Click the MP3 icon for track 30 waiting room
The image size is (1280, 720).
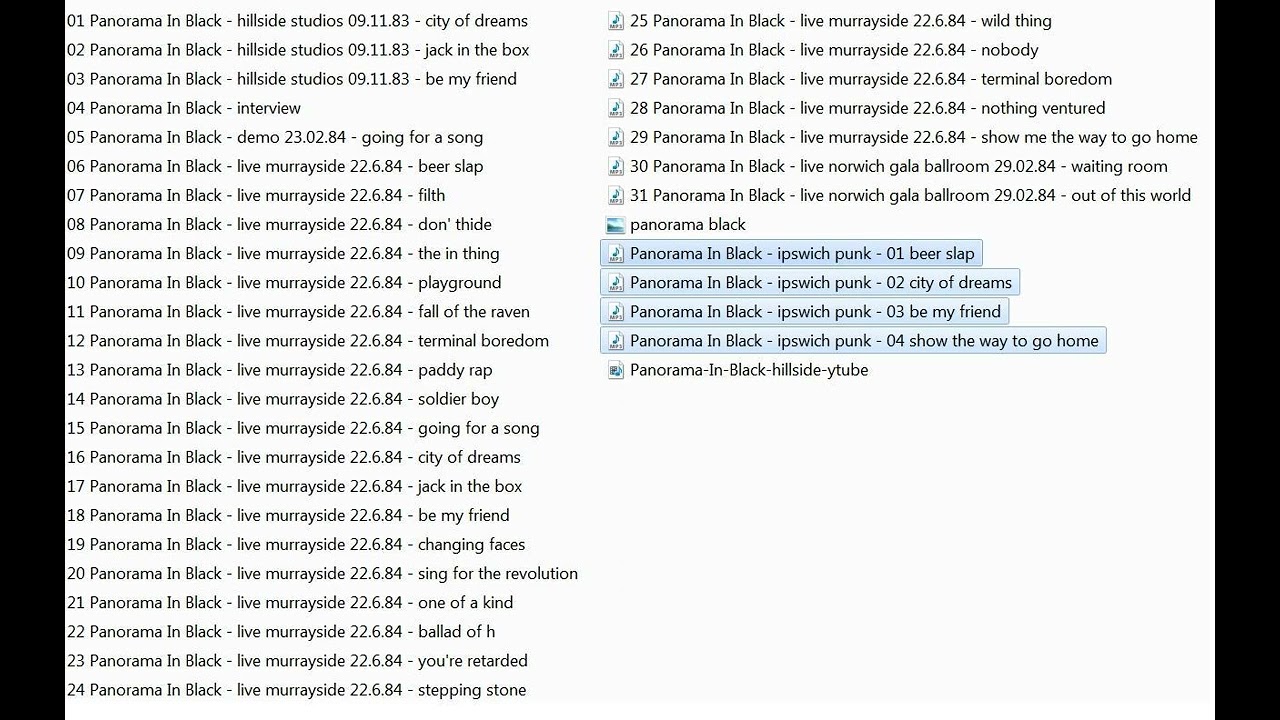[x=616, y=166]
